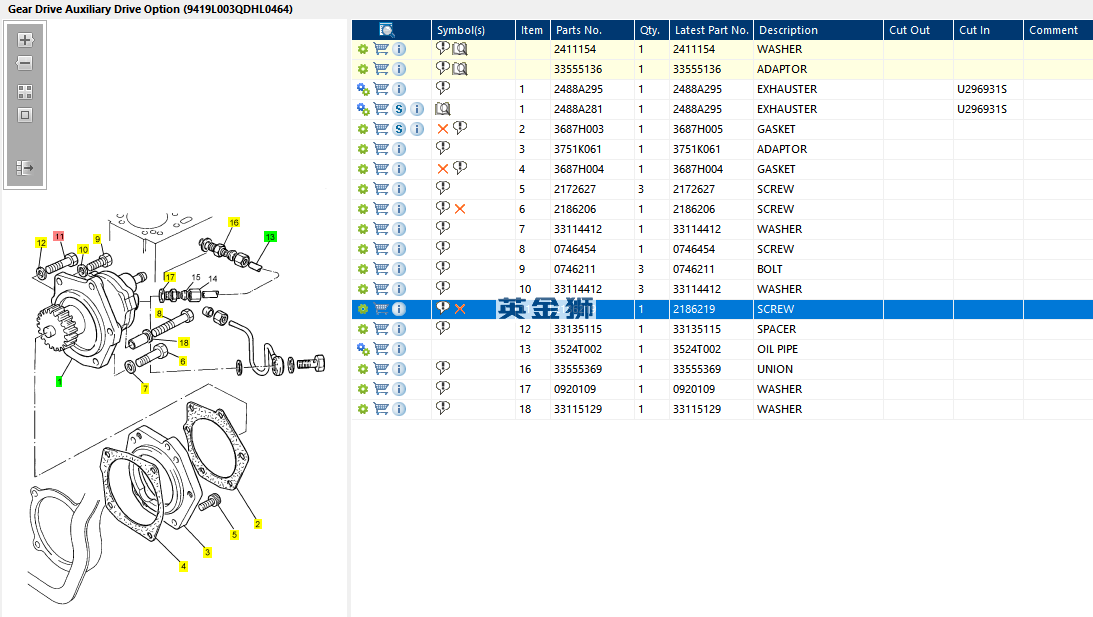1093x617 pixels.
Task: Sort by the Description column header
Action: coord(818,30)
